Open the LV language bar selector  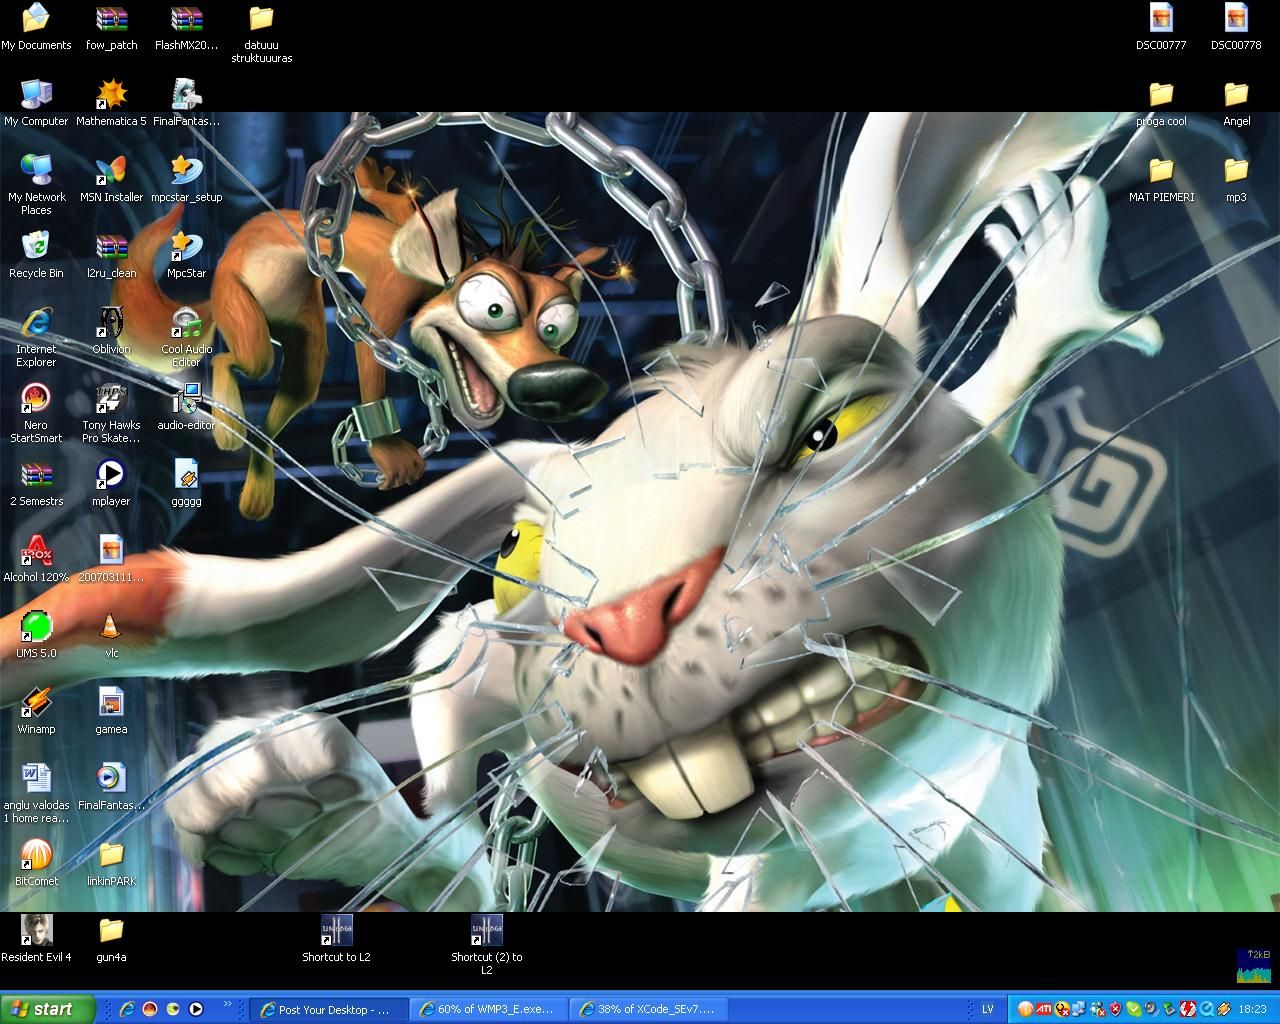point(988,1009)
